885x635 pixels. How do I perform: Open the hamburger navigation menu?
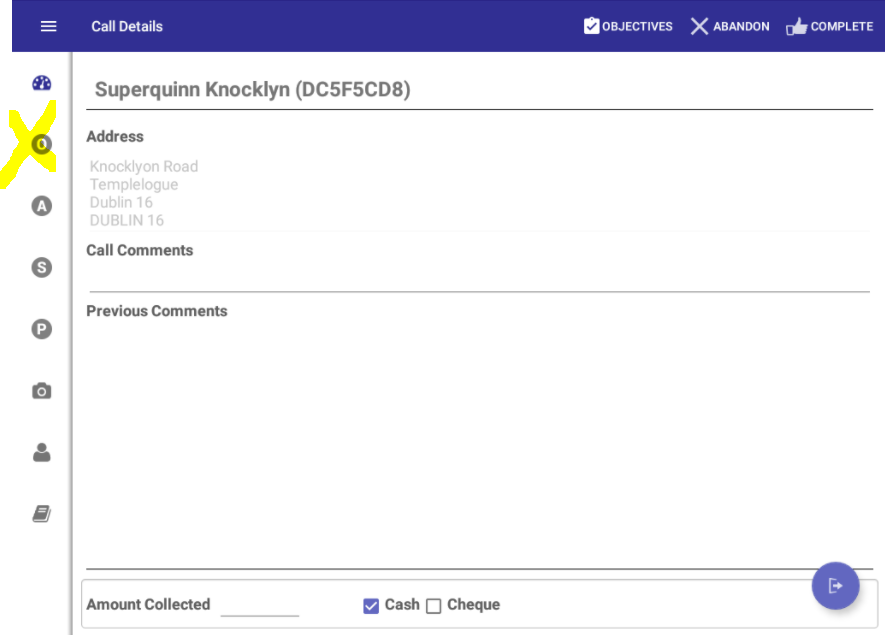tap(49, 26)
